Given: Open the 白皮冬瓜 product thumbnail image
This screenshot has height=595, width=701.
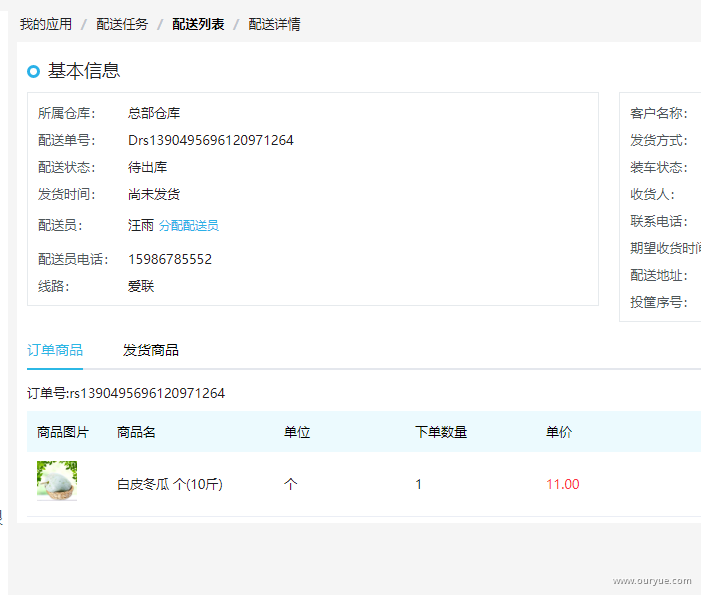Looking at the screenshot, I should click(57, 481).
